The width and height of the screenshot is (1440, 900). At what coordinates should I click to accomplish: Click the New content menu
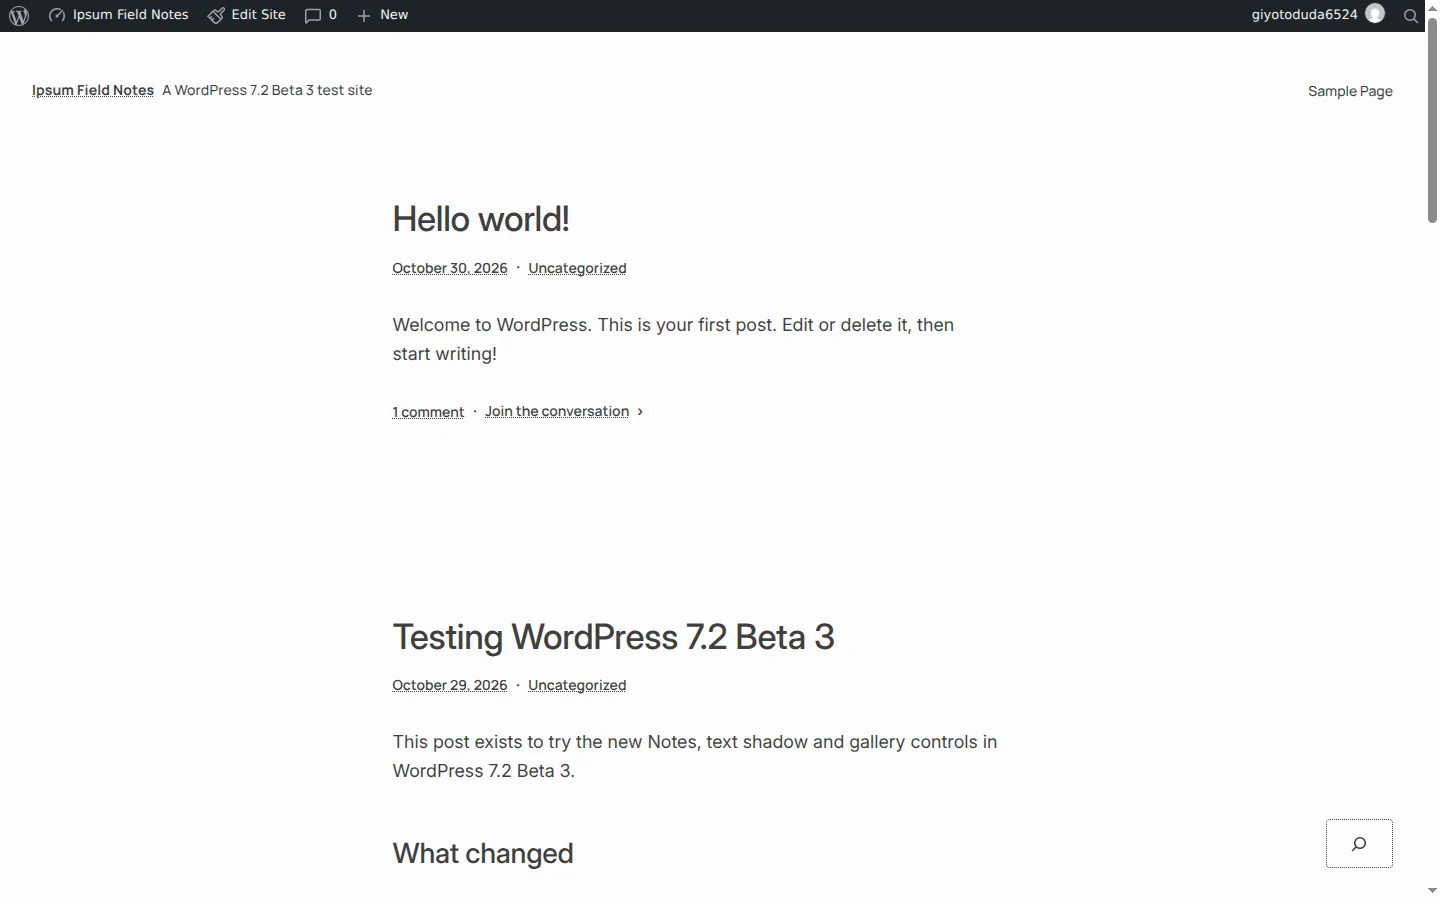[383, 15]
